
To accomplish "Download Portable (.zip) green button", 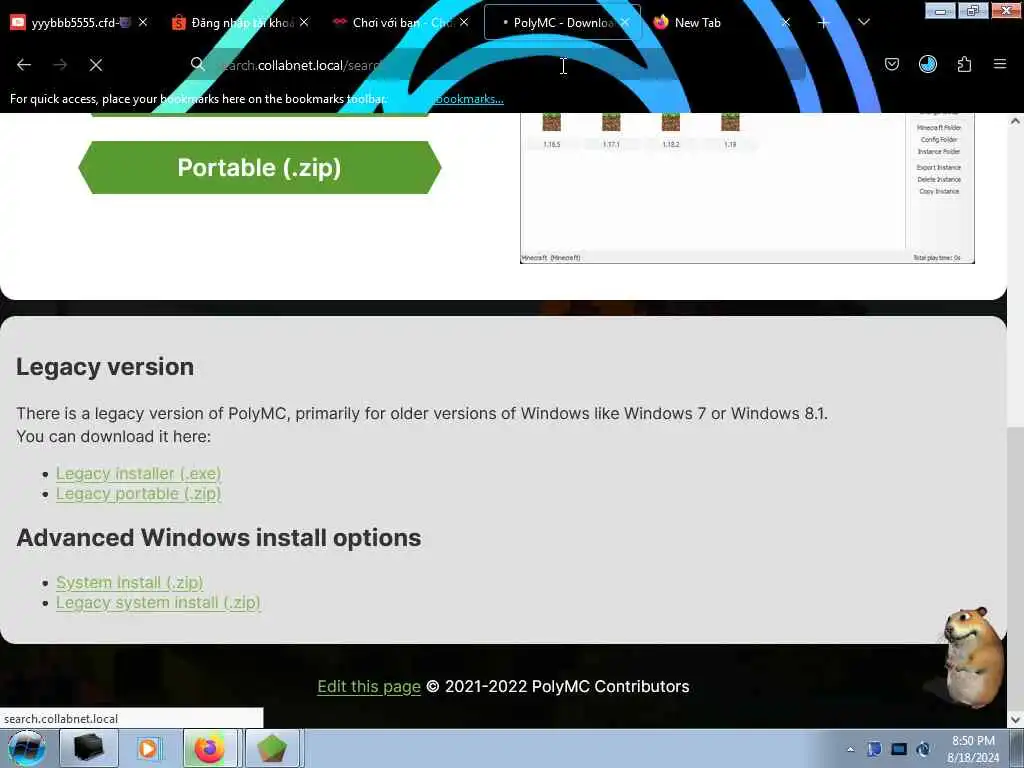I will tap(260, 168).
